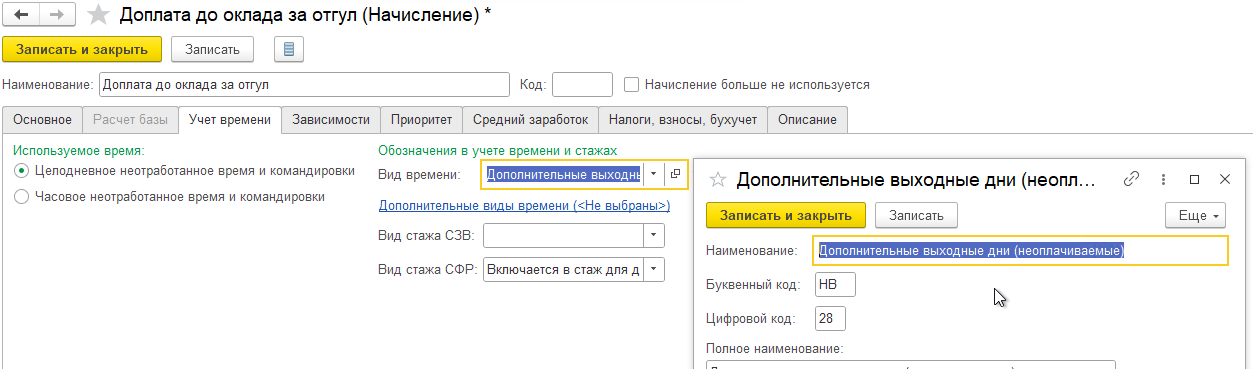Image resolution: width=1253 pixels, height=369 pixels.
Task: Click the Используемое время heading
Action: 79,150
